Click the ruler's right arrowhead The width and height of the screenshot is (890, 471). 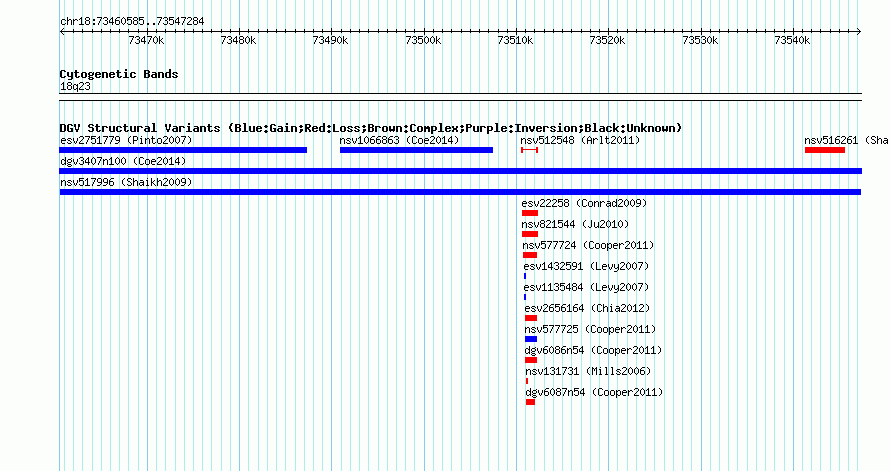859,32
